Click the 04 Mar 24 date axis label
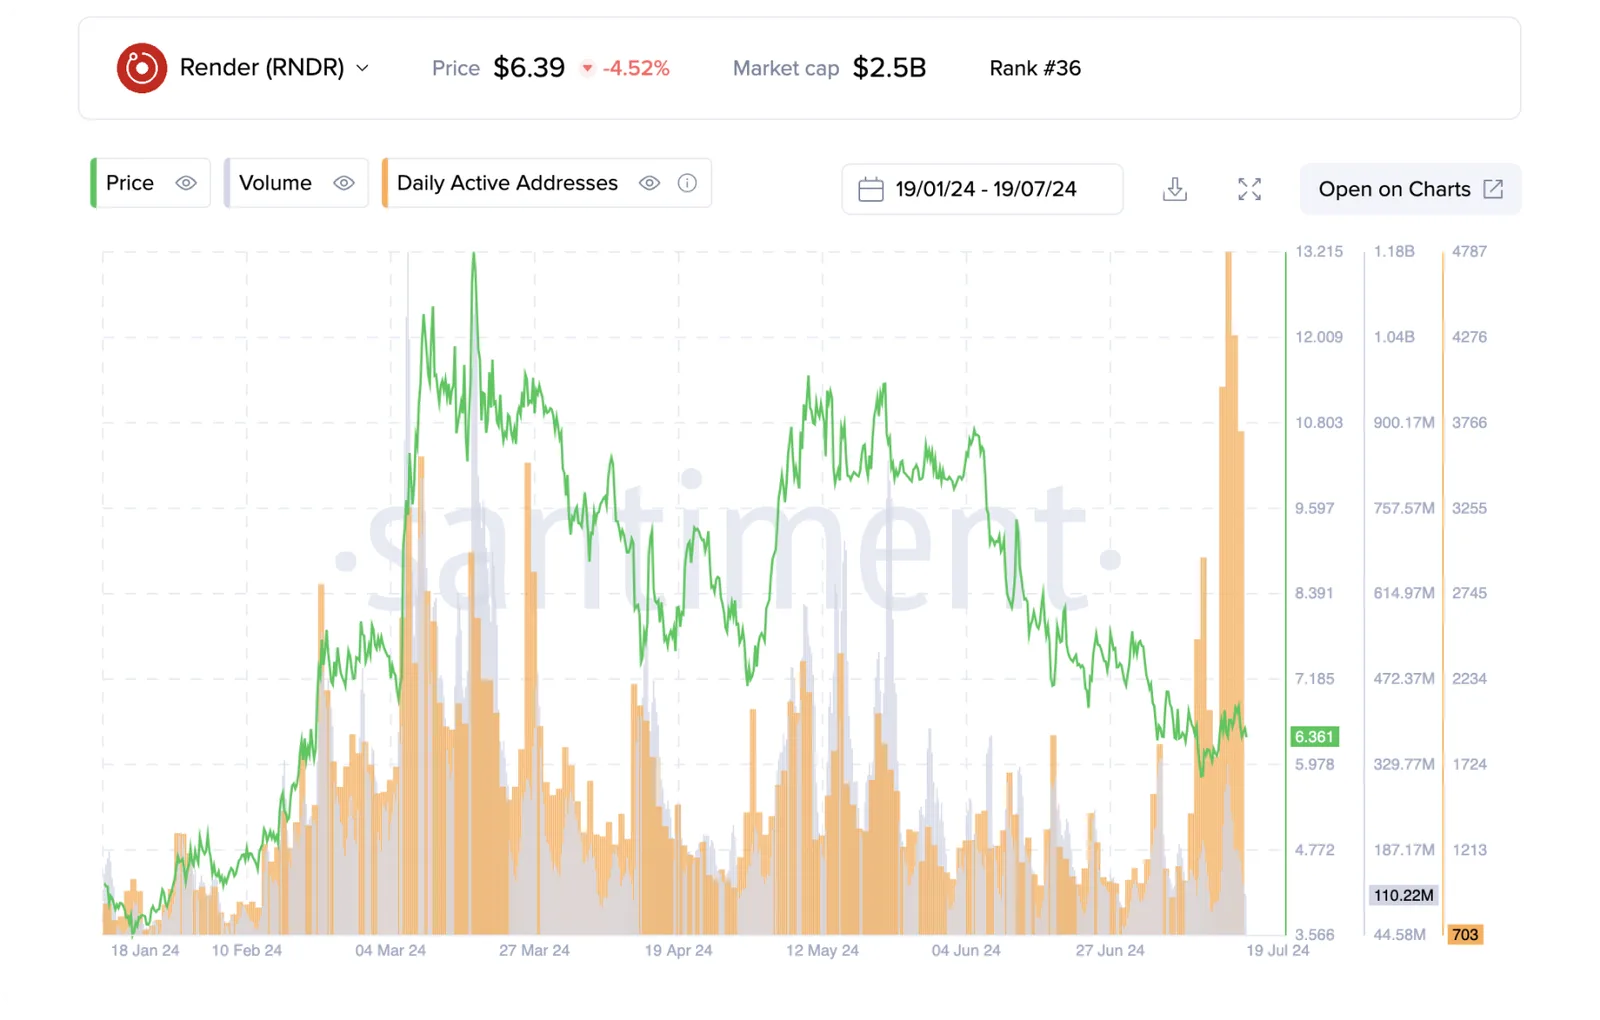The height and width of the screenshot is (1020, 1600). [390, 951]
